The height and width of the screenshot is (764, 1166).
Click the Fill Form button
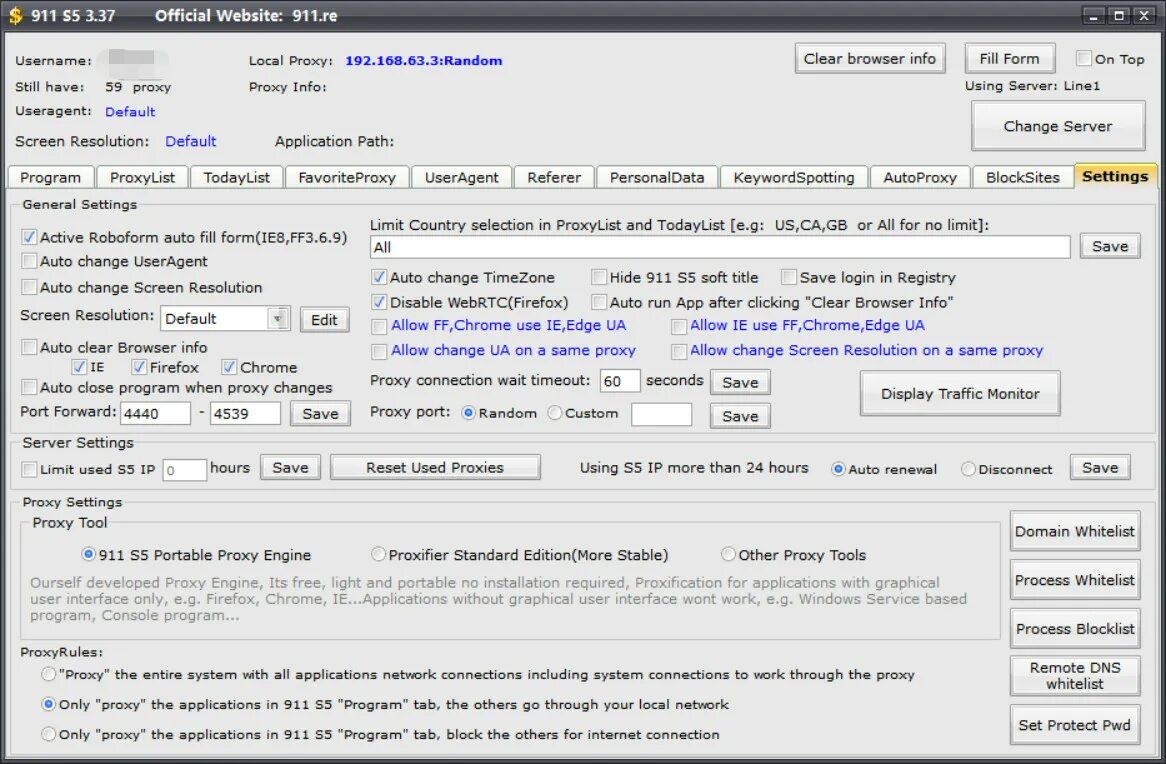tap(1010, 59)
